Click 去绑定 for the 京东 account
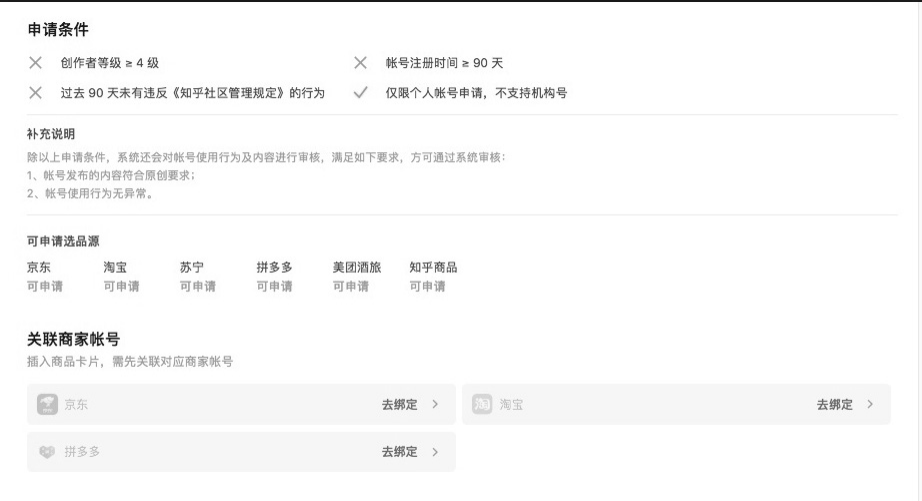Screen dimensions: 922x501 pyautogui.click(x=399, y=405)
